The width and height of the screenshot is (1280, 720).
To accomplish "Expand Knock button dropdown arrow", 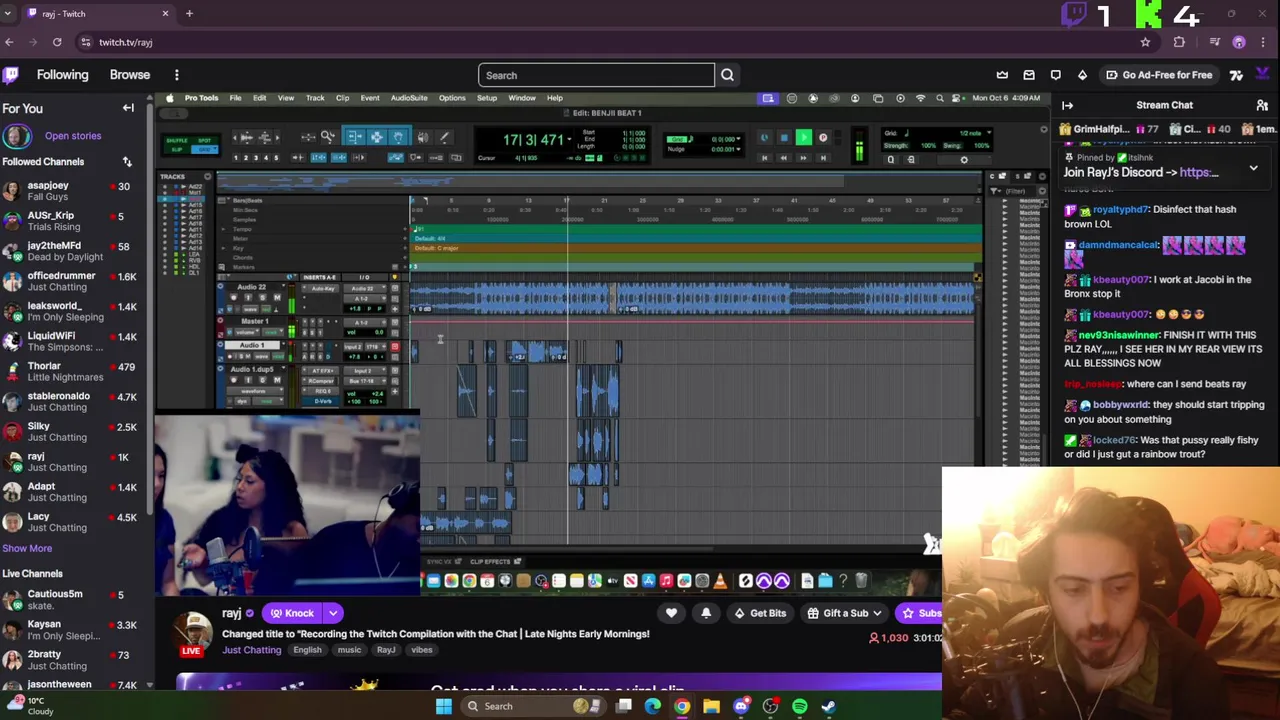I will pyautogui.click(x=333, y=613).
